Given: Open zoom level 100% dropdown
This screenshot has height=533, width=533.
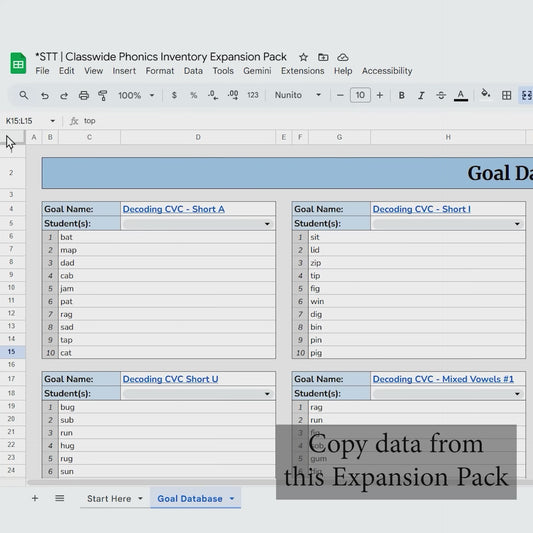Looking at the screenshot, I should [136, 95].
